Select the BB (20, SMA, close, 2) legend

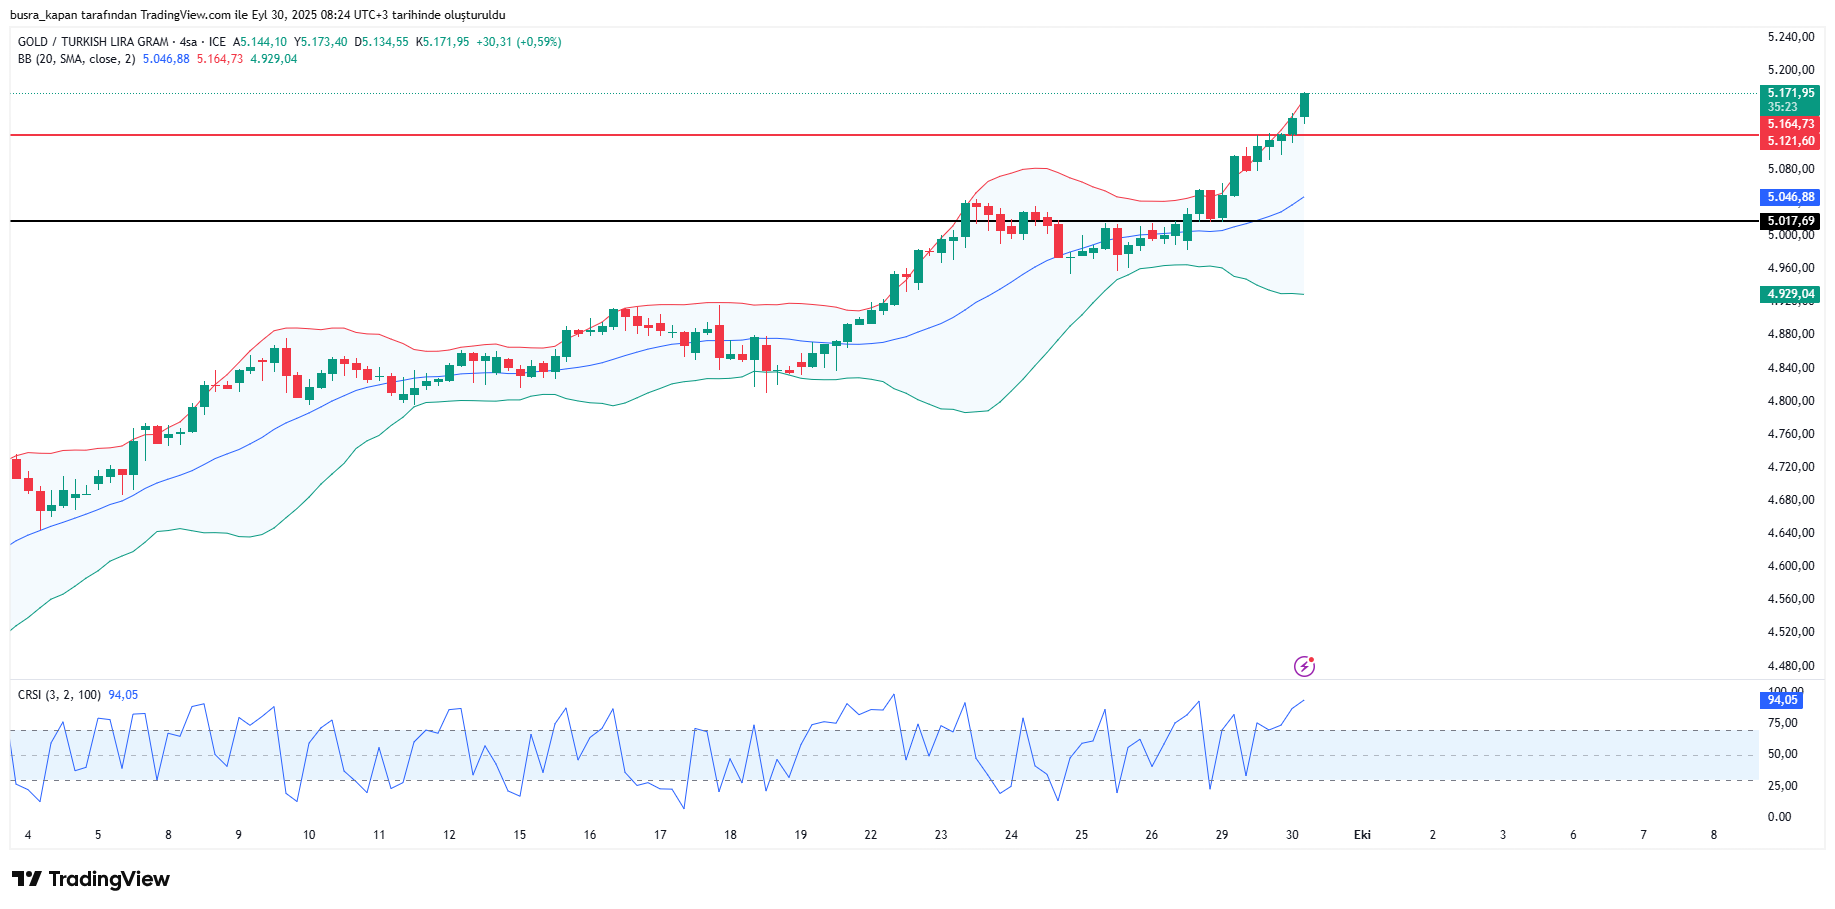click(x=76, y=59)
